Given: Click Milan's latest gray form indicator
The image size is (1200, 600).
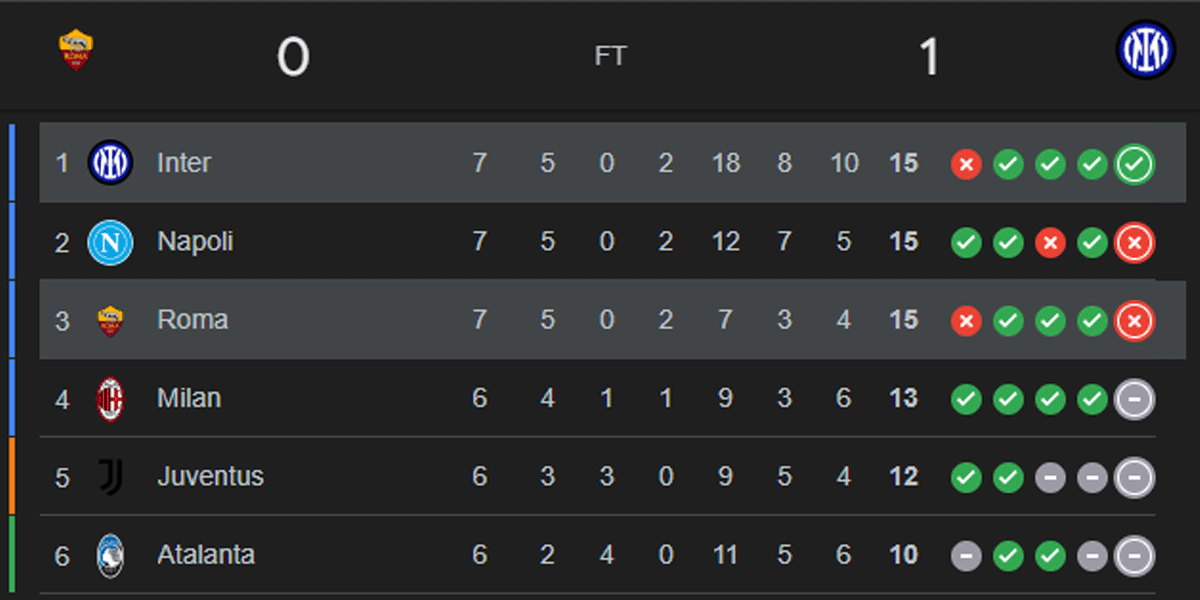Looking at the screenshot, I should point(1135,399).
